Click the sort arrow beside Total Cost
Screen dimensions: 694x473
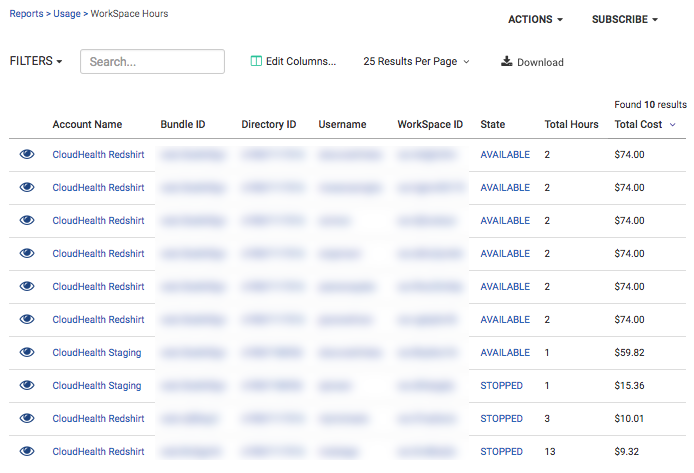point(672,125)
